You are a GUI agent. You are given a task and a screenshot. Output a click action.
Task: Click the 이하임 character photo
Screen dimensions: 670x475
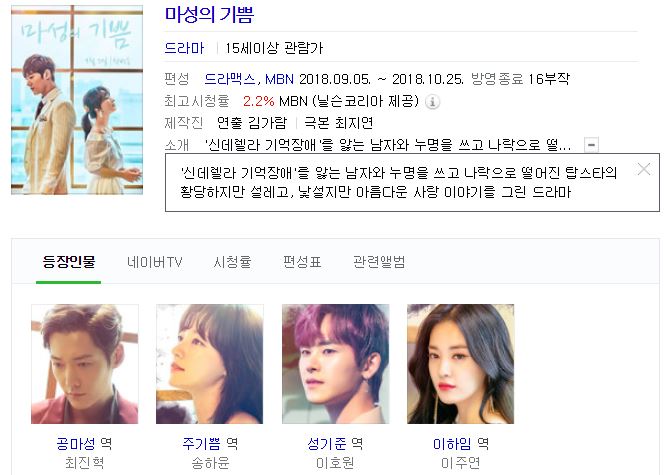coord(461,364)
